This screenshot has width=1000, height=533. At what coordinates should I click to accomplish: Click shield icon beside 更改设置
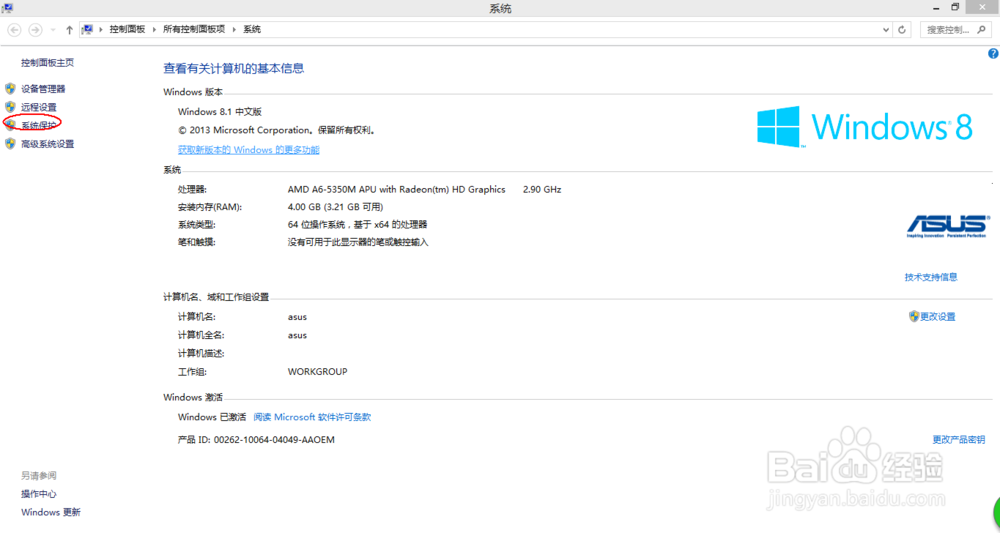914,316
